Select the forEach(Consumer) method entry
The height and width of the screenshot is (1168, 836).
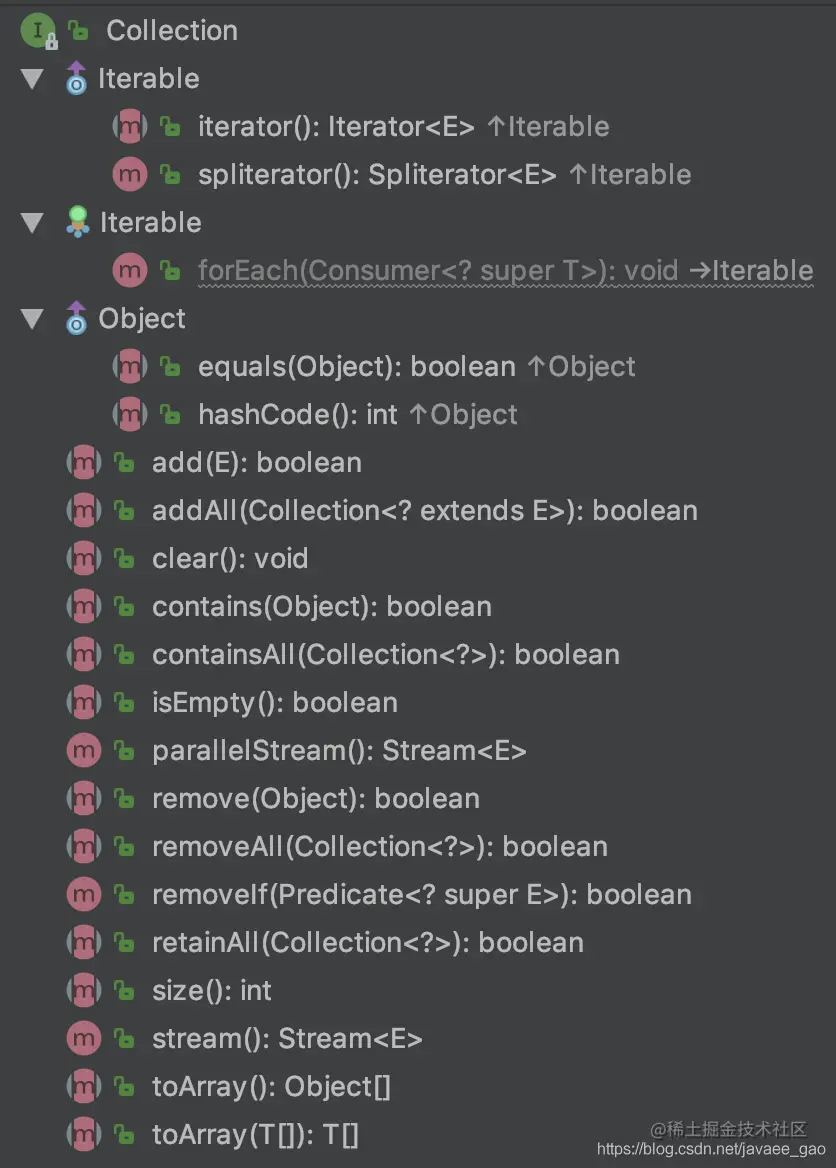click(506, 271)
